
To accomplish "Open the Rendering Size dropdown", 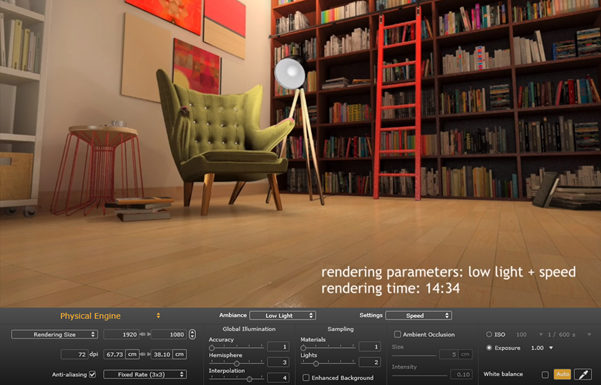I will tap(54, 334).
